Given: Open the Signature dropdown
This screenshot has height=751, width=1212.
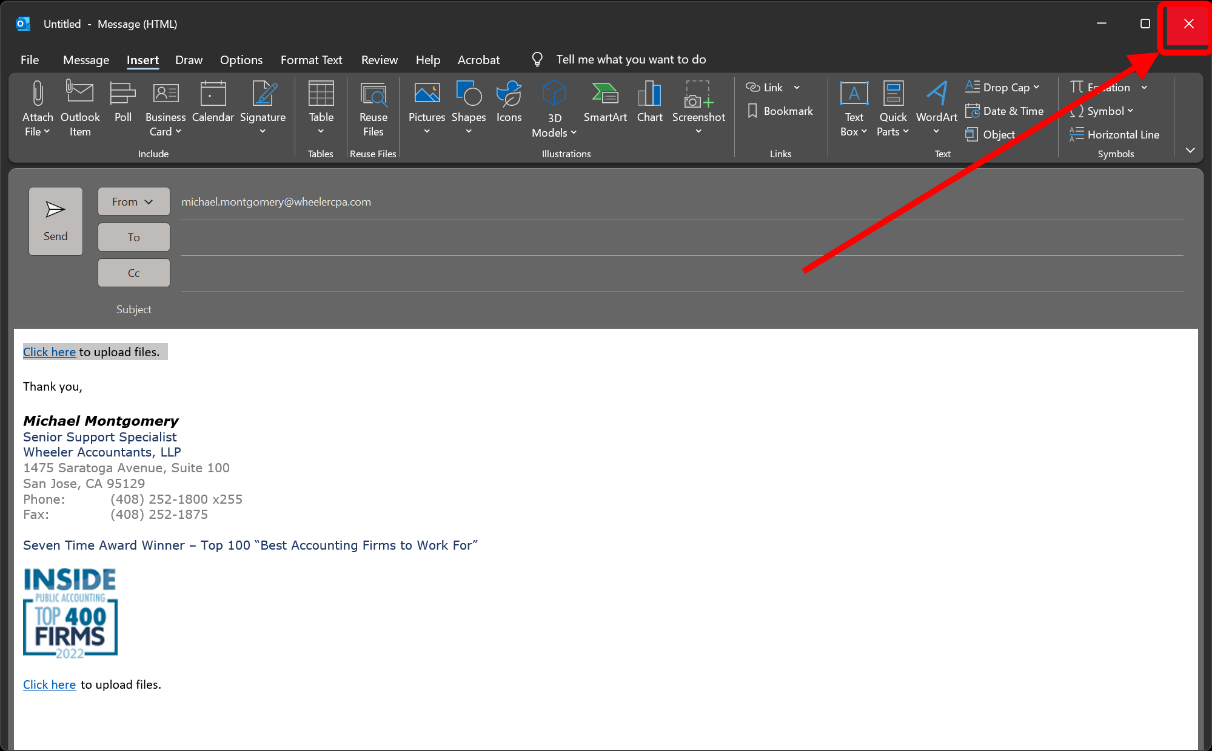Looking at the screenshot, I should pyautogui.click(x=263, y=108).
